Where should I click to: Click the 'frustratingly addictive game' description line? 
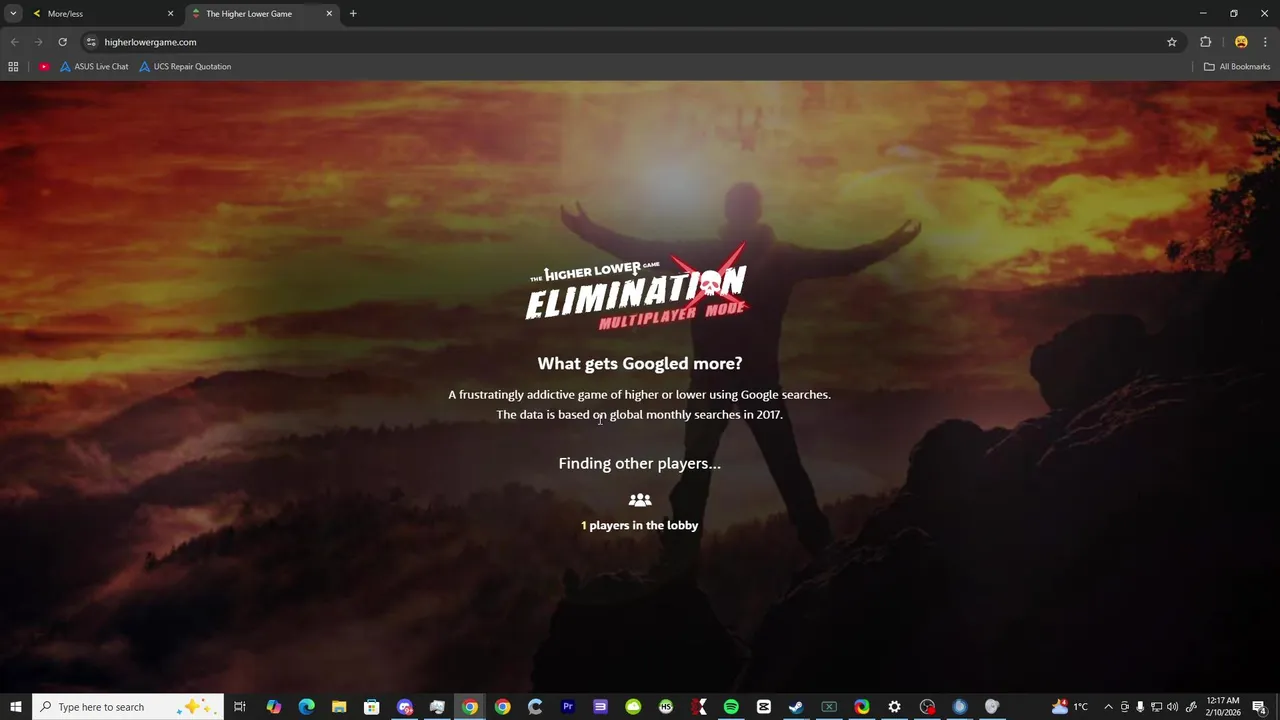640,395
